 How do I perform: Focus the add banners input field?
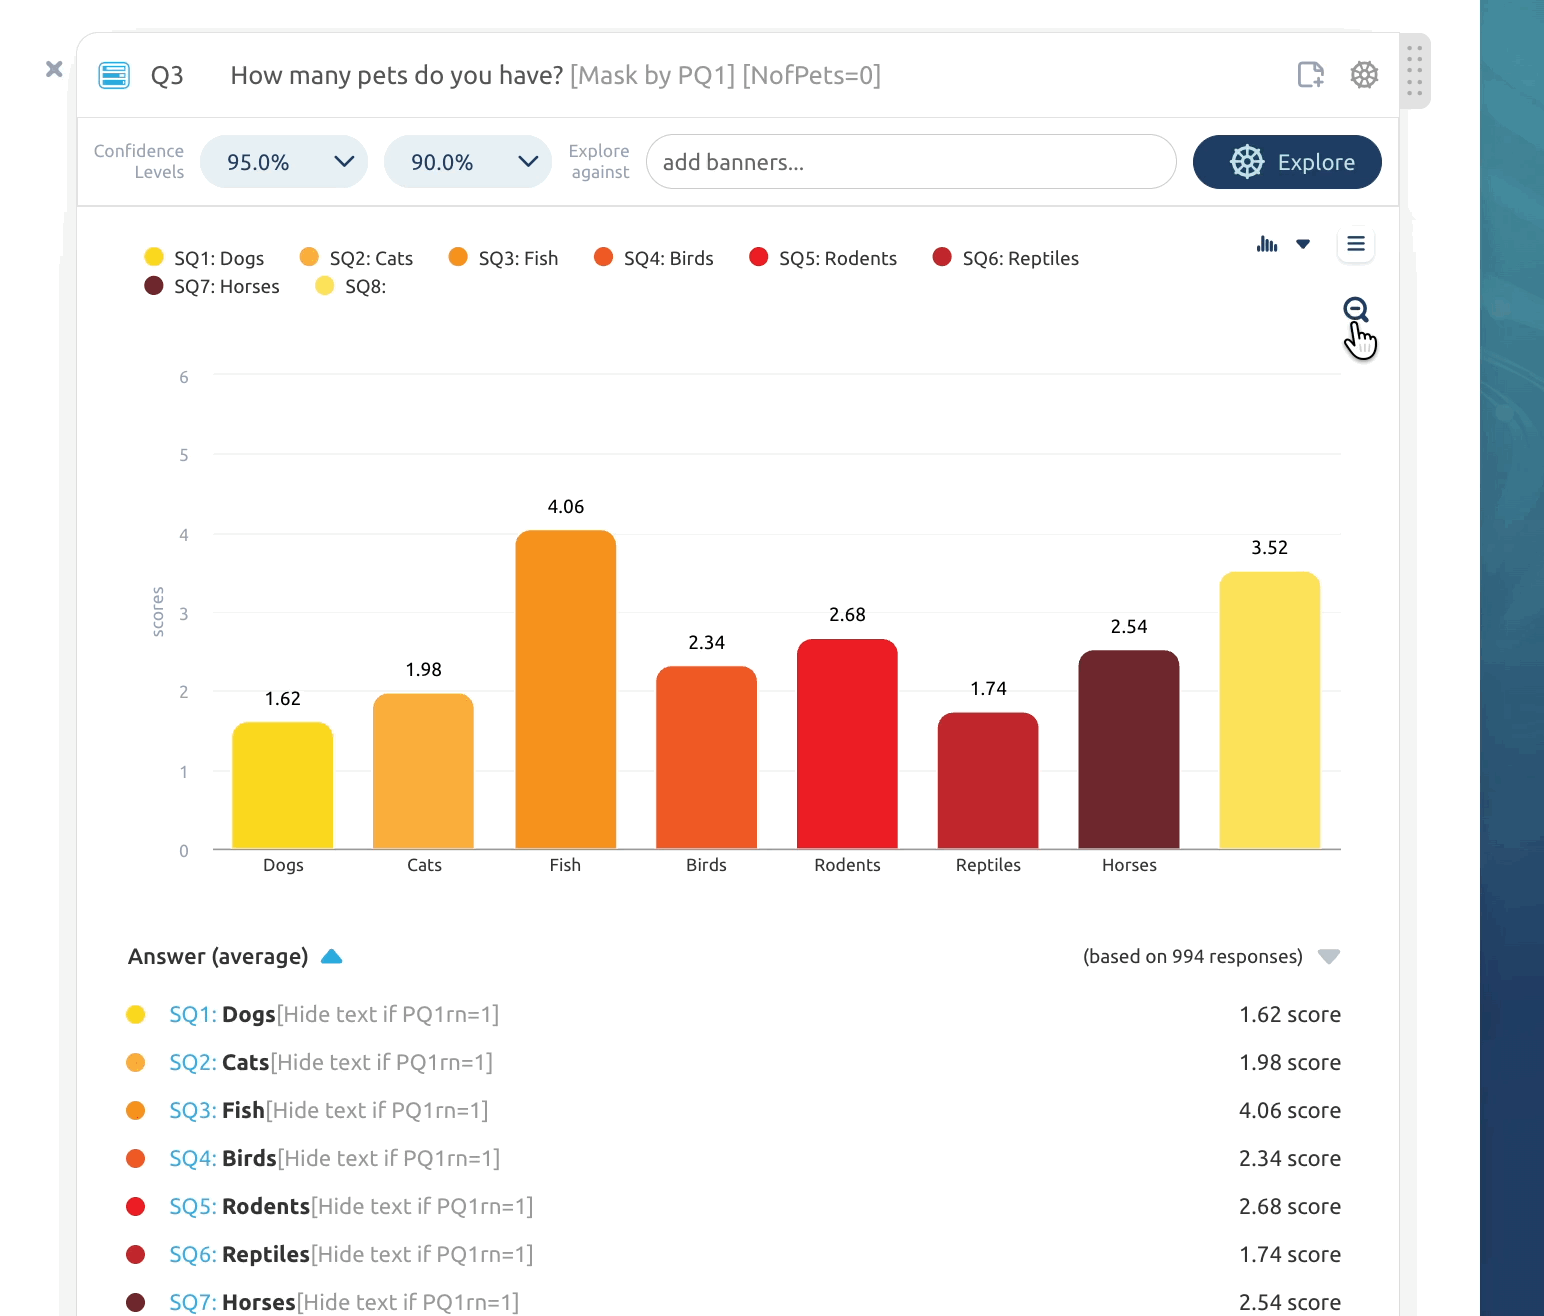911,162
